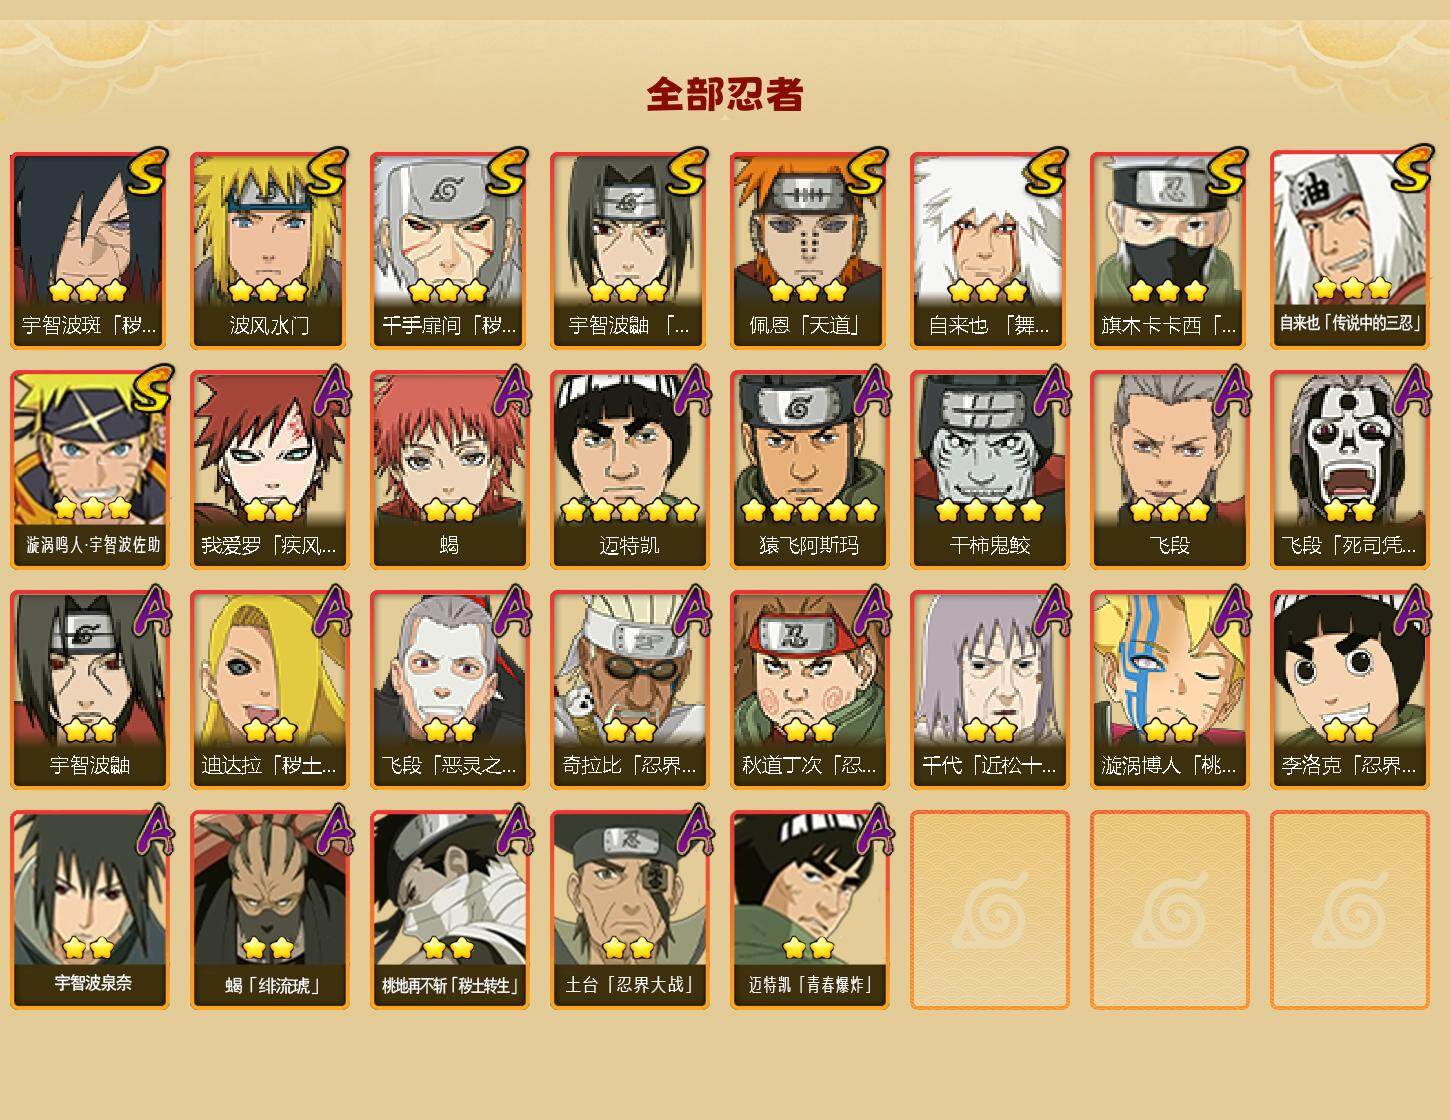The image size is (1450, 1120).
Task: Click the S rank badge on 波风水门
Action: point(327,172)
